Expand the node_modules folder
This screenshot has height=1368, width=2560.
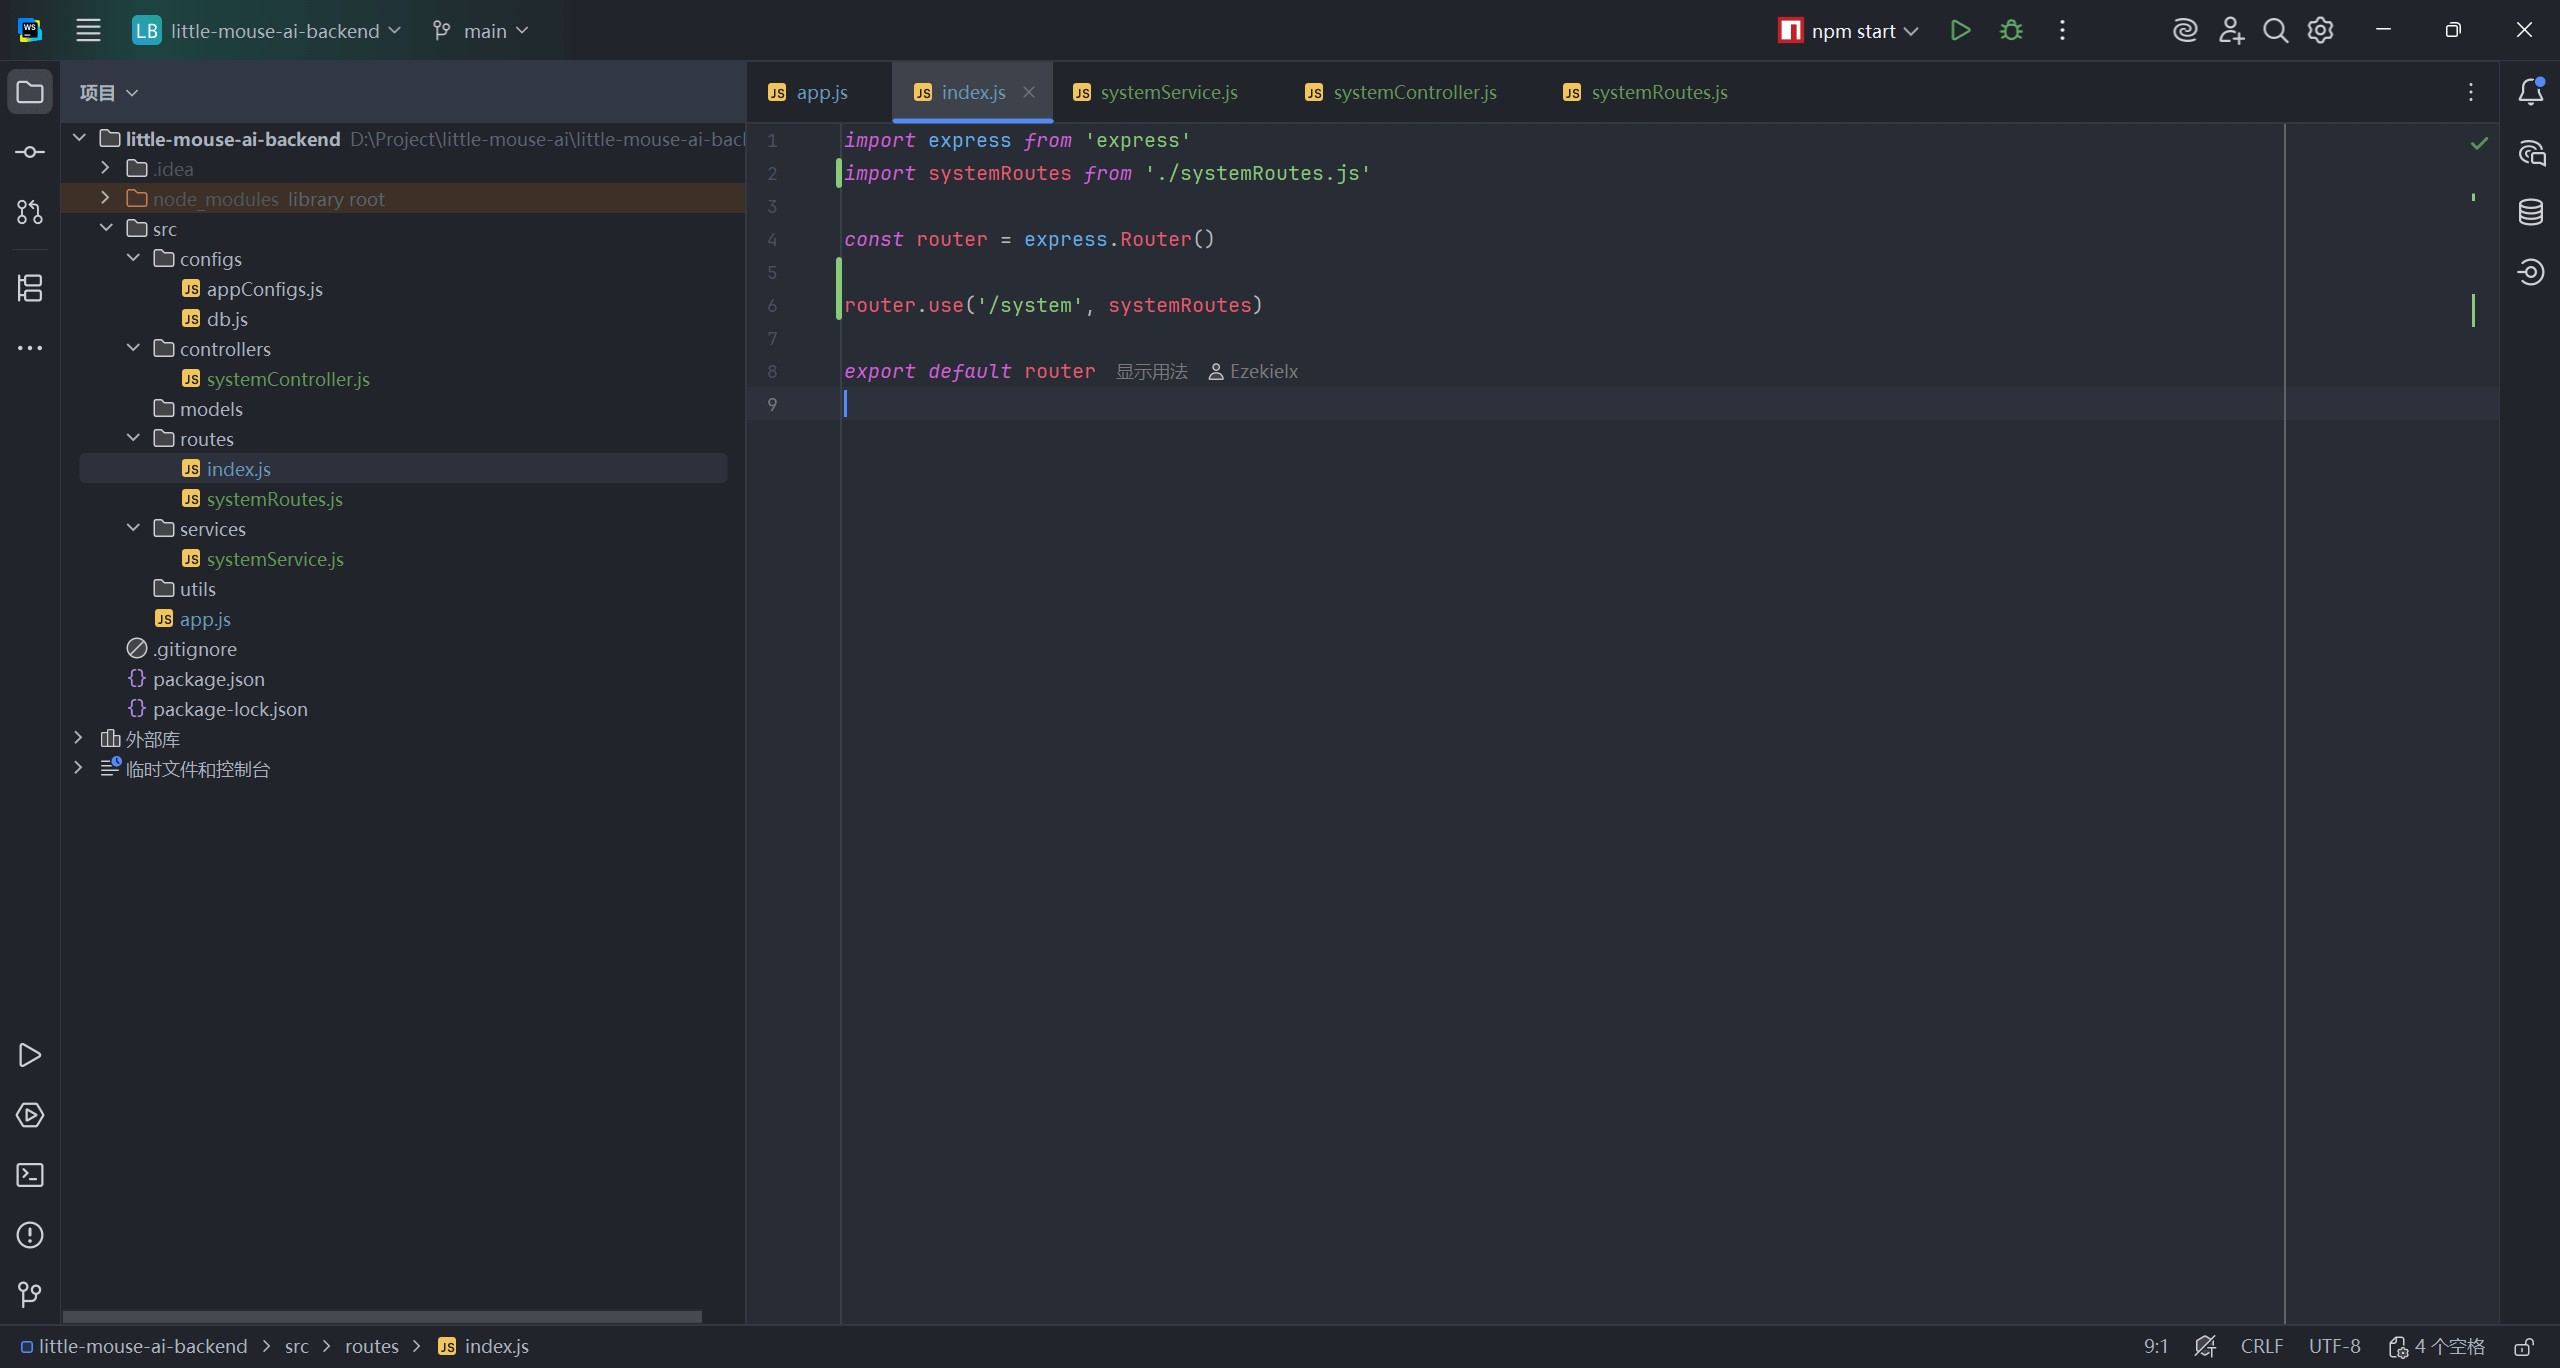(105, 198)
